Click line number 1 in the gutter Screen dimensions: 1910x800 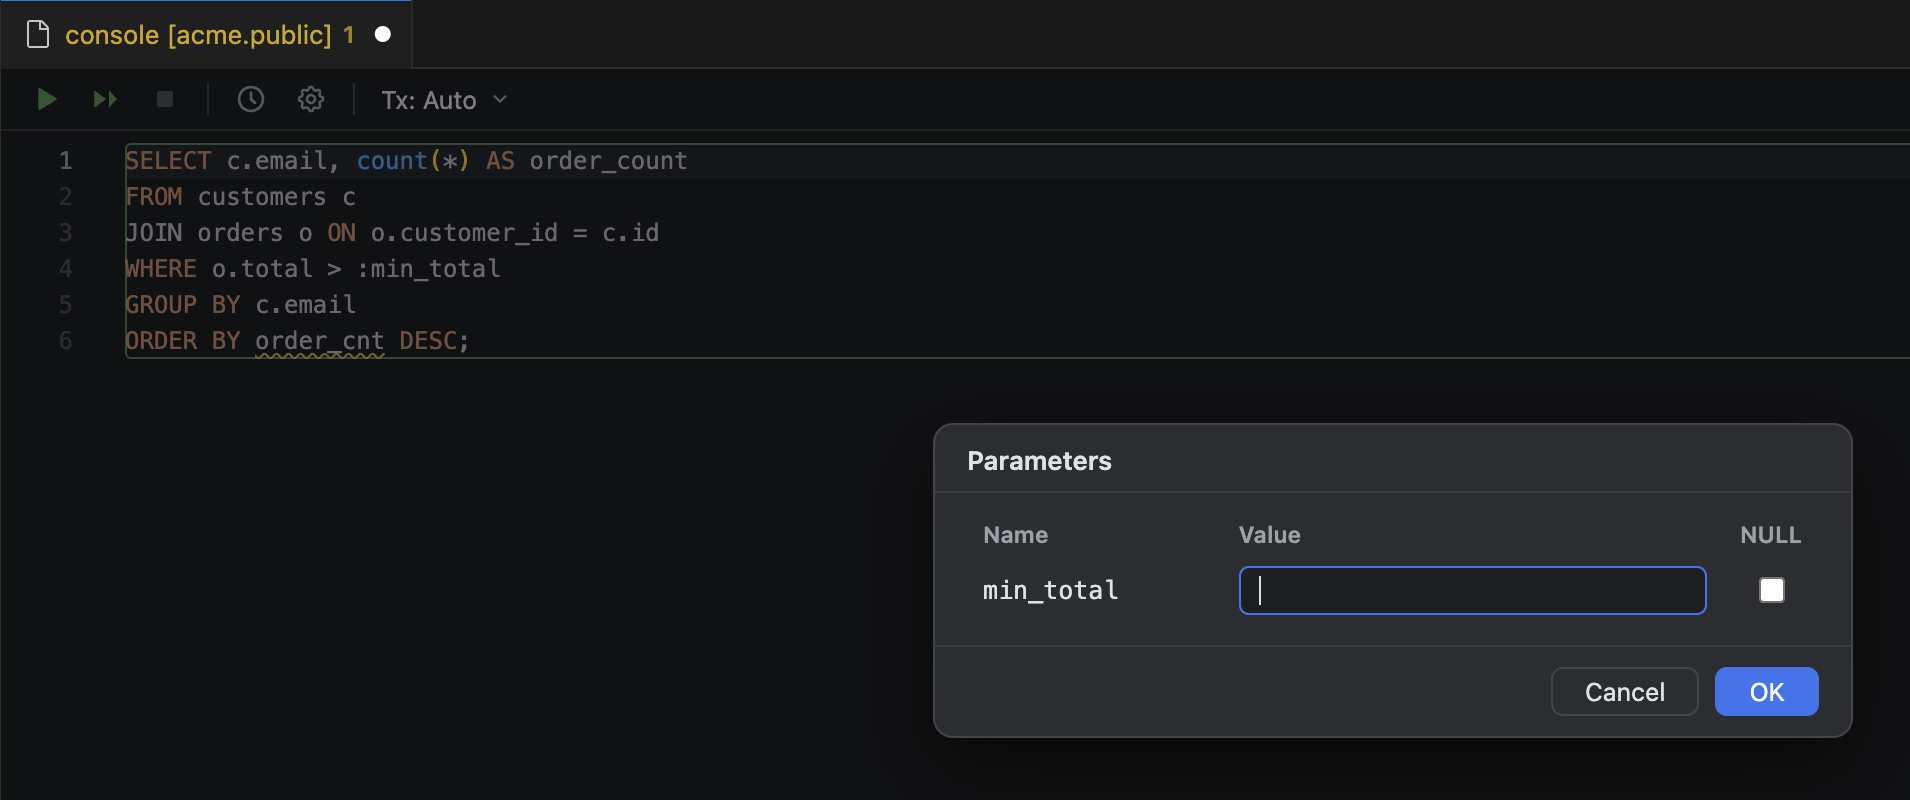65,161
